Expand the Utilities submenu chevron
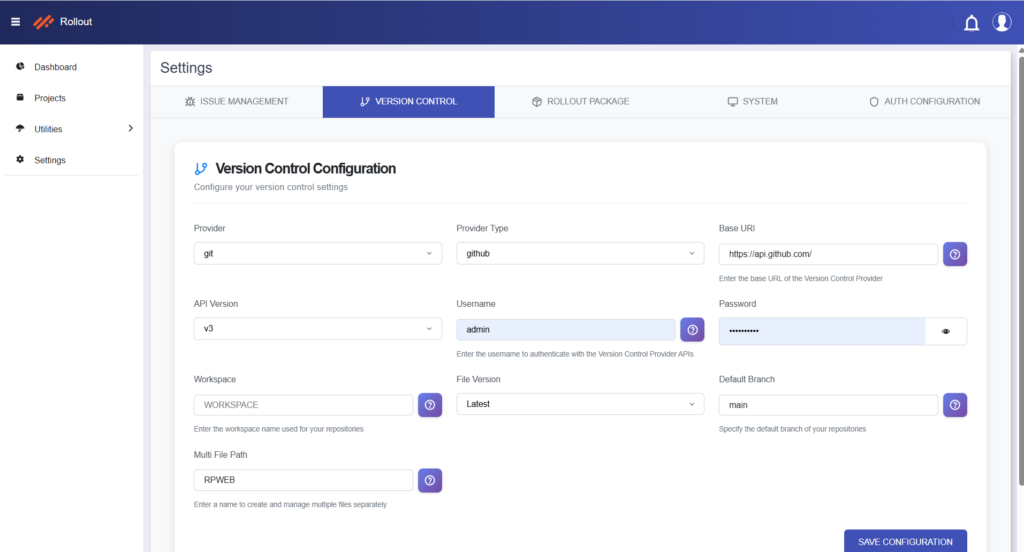 [131, 129]
